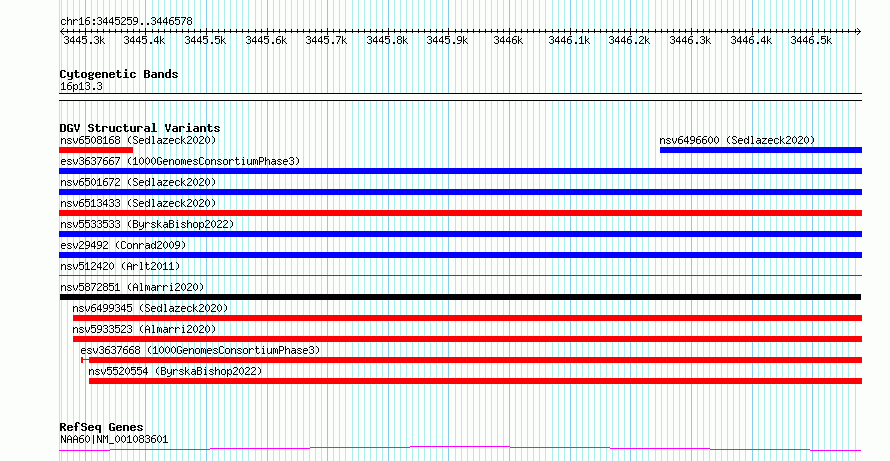Click the blue nsv6501672 variant bar
The height and width of the screenshot is (461, 890).
[x=460, y=192]
